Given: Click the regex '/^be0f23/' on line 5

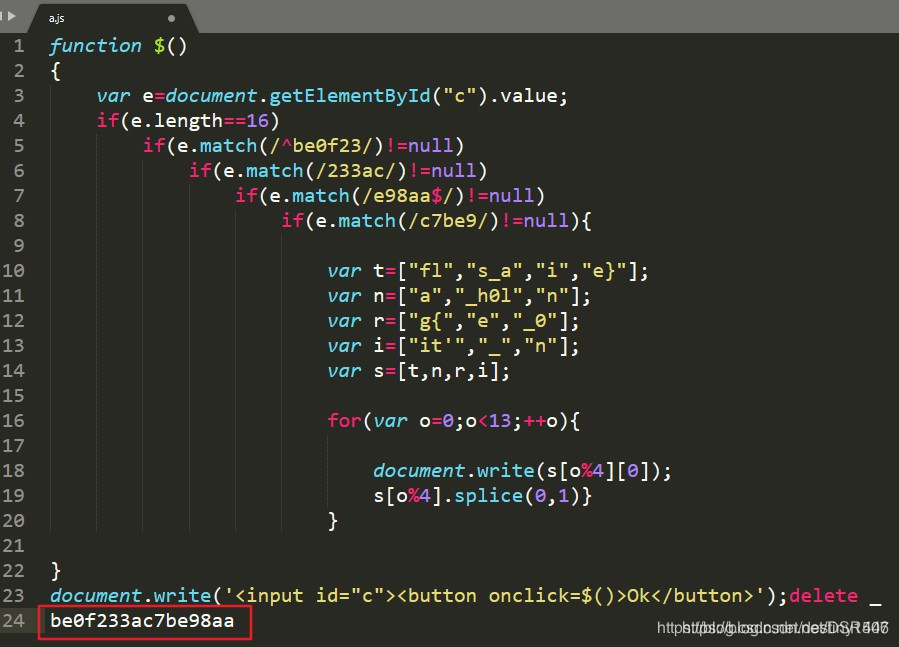Looking at the screenshot, I should click(x=321, y=146).
